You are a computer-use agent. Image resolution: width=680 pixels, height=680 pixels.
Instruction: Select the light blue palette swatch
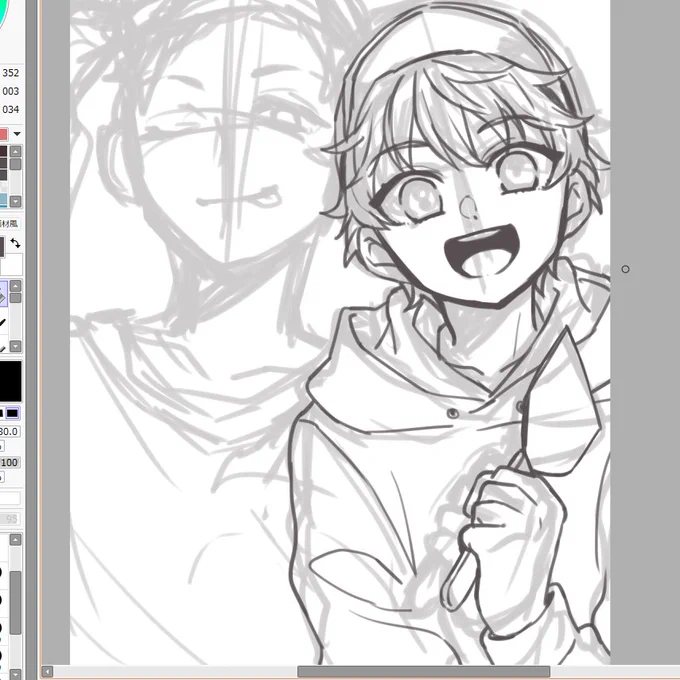click(x=3, y=200)
